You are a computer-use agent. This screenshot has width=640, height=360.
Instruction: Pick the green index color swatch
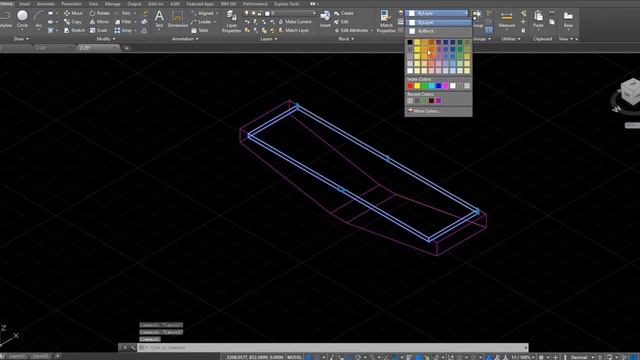point(424,86)
